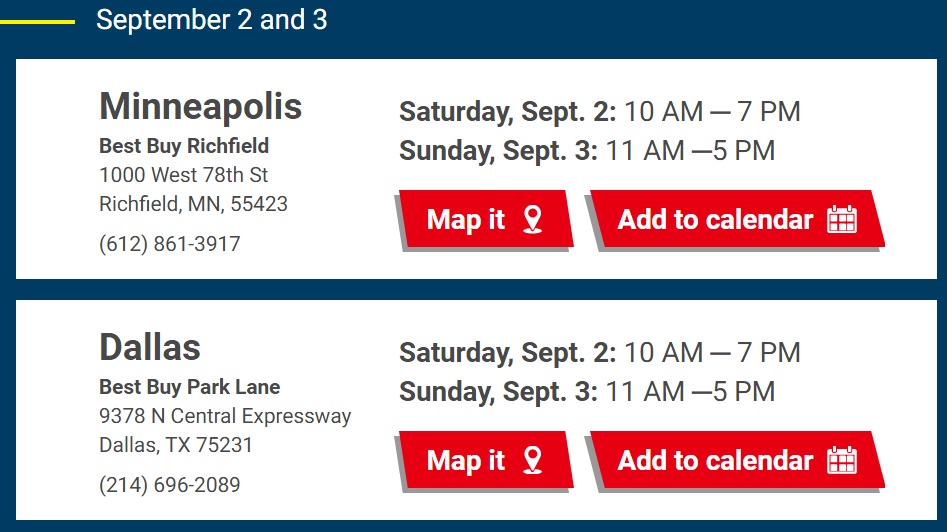Click the 9378 N Central Expressway address

225,416
